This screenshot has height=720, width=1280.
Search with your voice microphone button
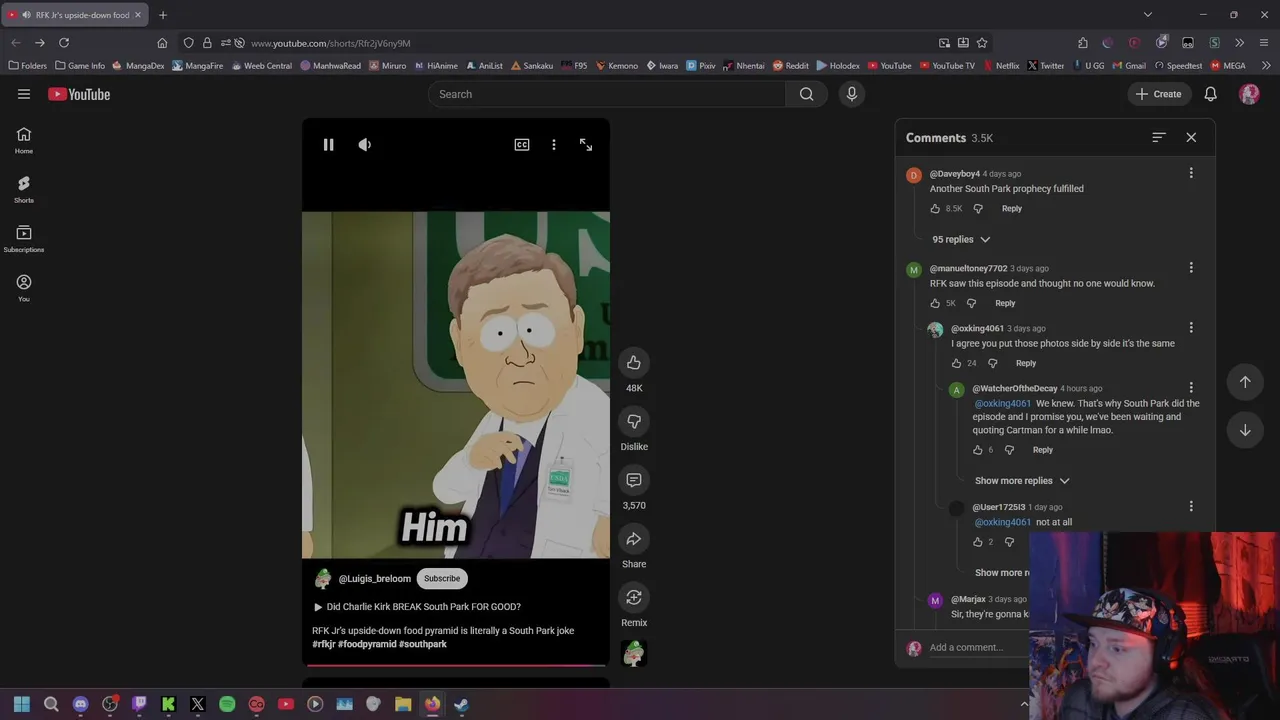[852, 94]
